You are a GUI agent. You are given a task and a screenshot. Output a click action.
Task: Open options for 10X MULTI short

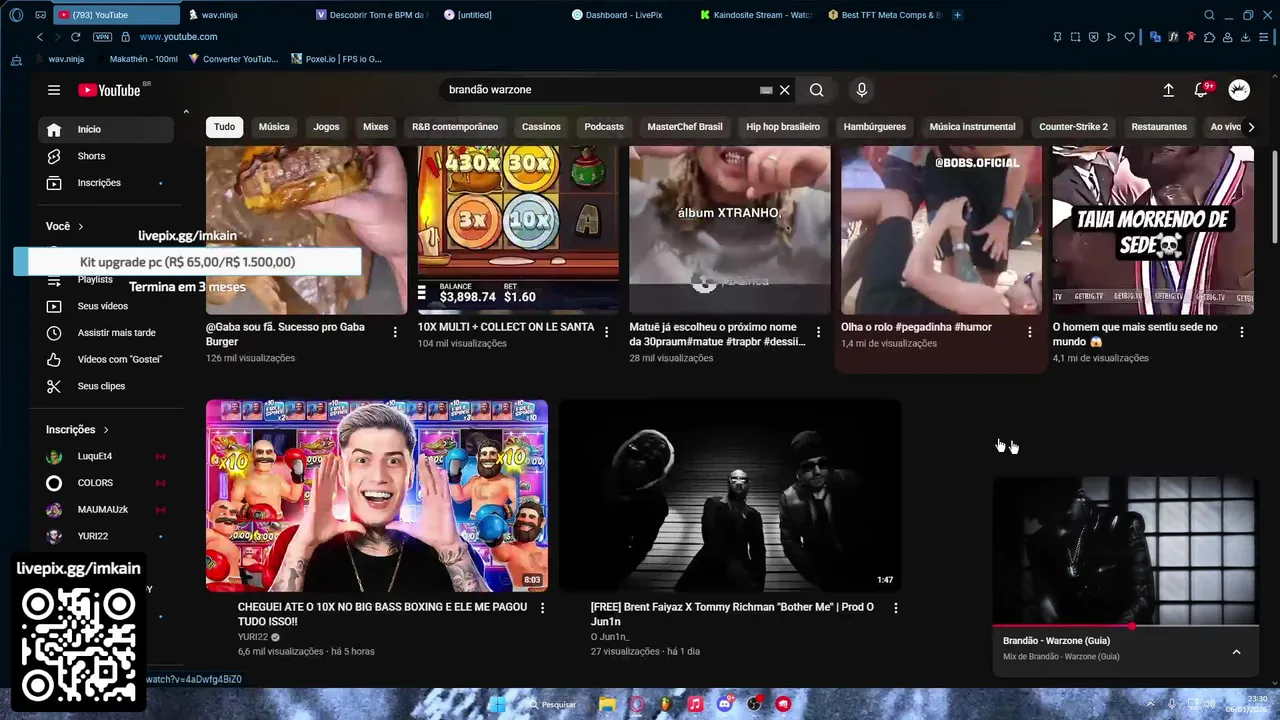[606, 332]
